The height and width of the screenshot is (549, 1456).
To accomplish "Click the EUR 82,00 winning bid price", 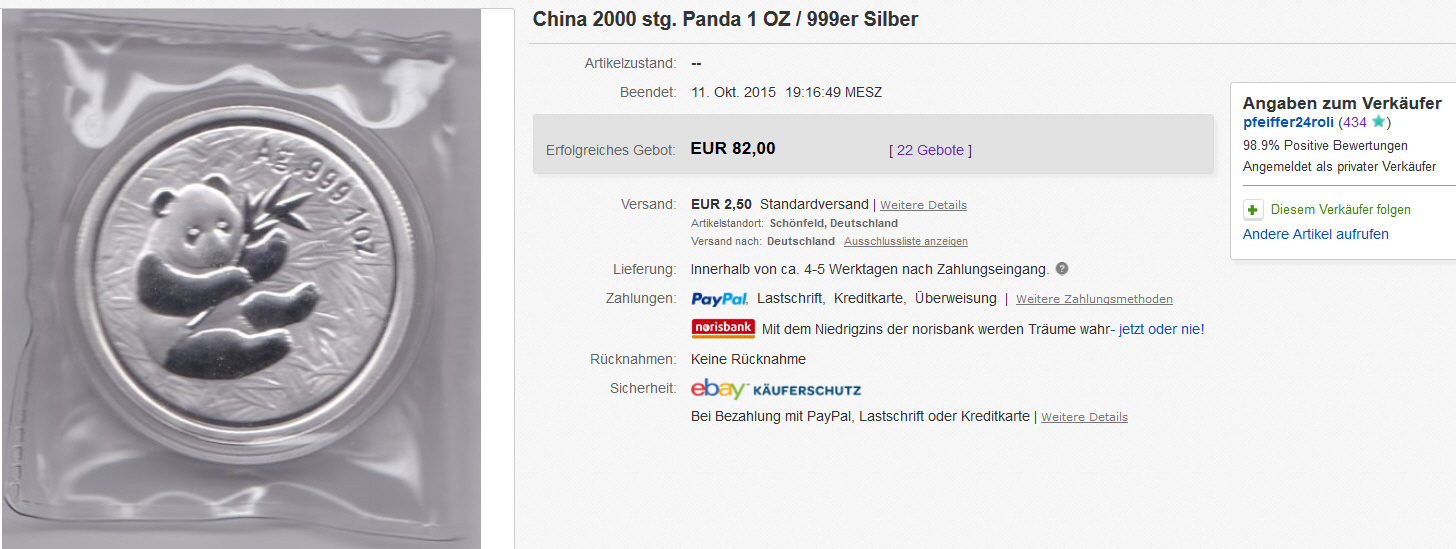I will 733,149.
